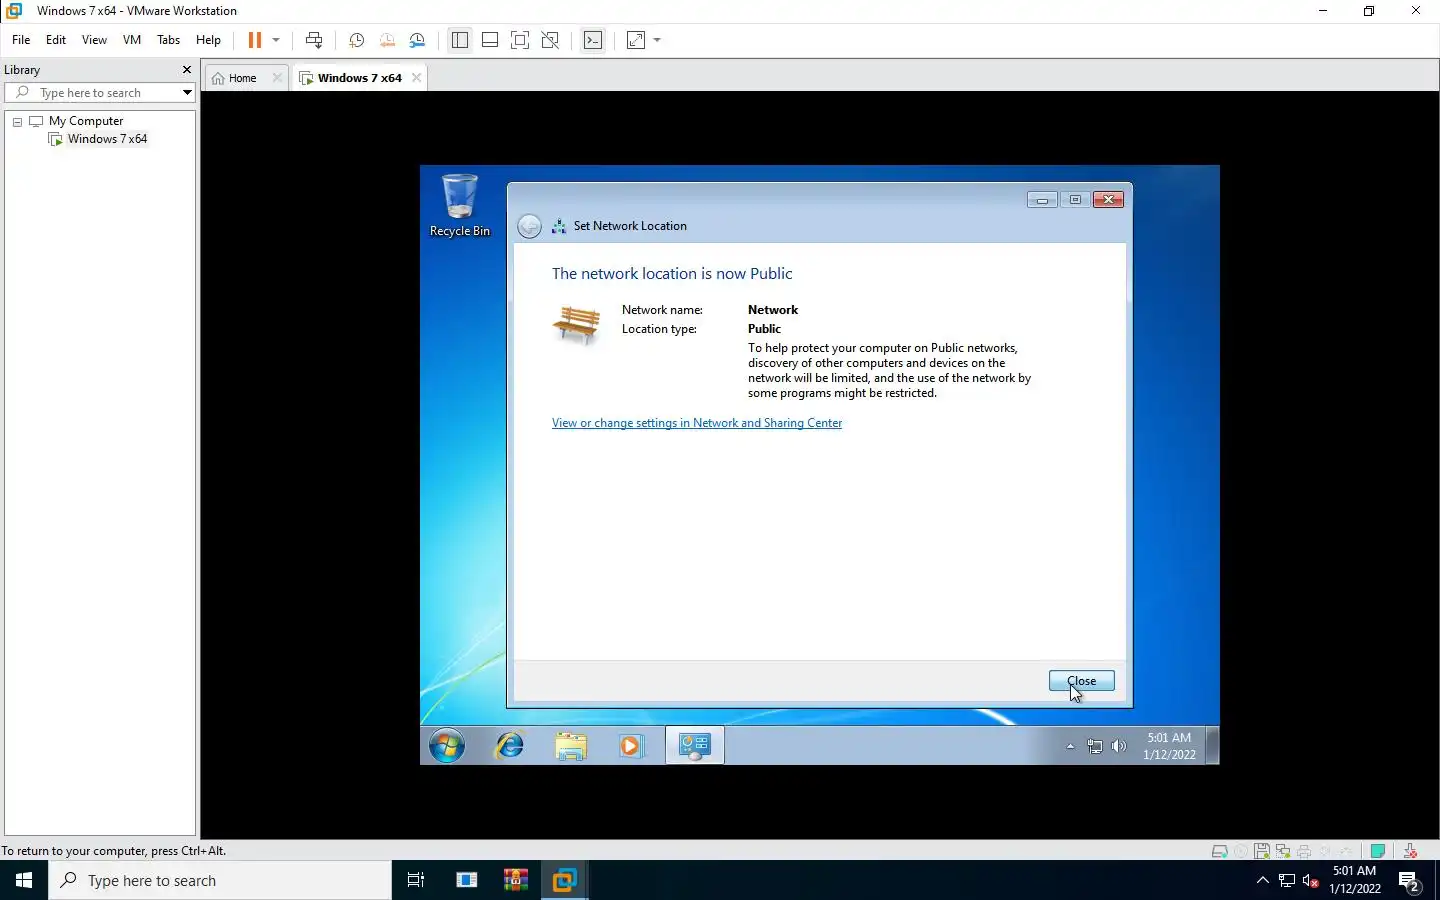Switch to Unity mode
The height and width of the screenshot is (900, 1440).
click(550, 40)
